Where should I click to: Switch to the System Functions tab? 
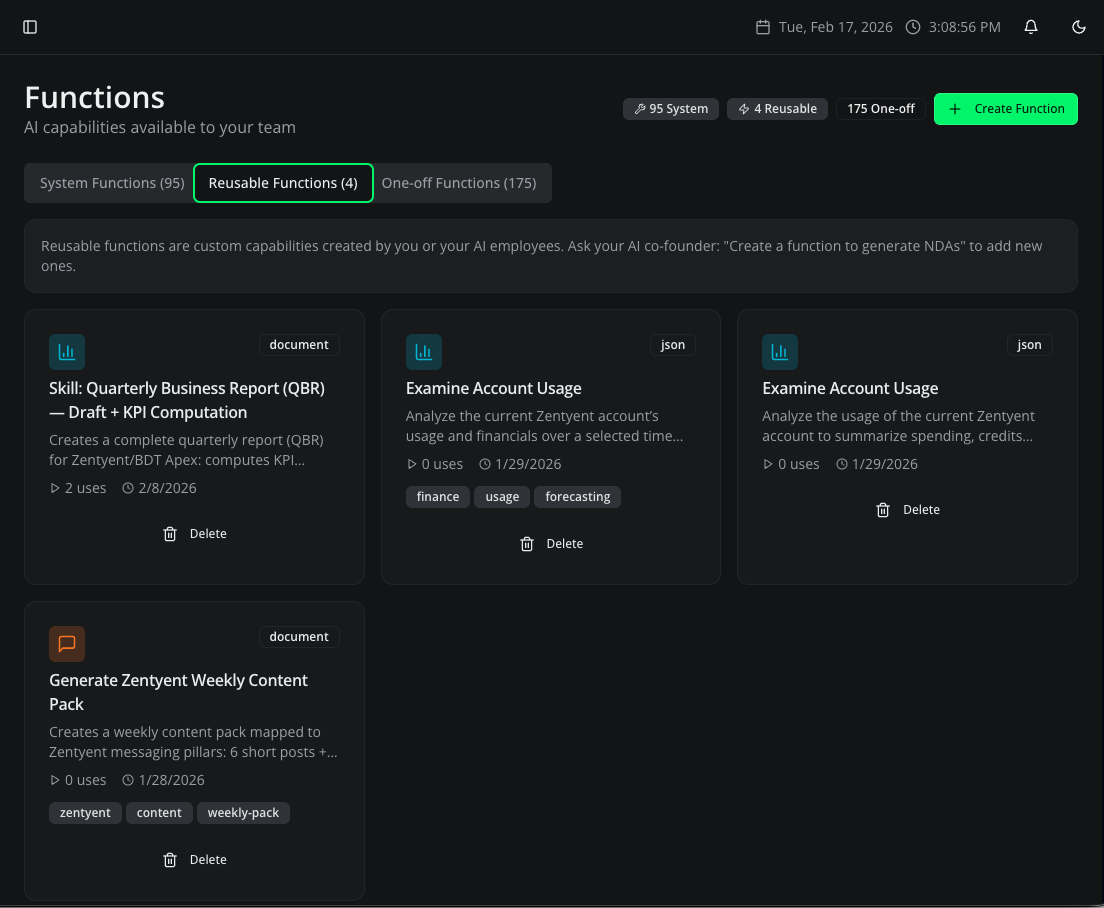[111, 183]
